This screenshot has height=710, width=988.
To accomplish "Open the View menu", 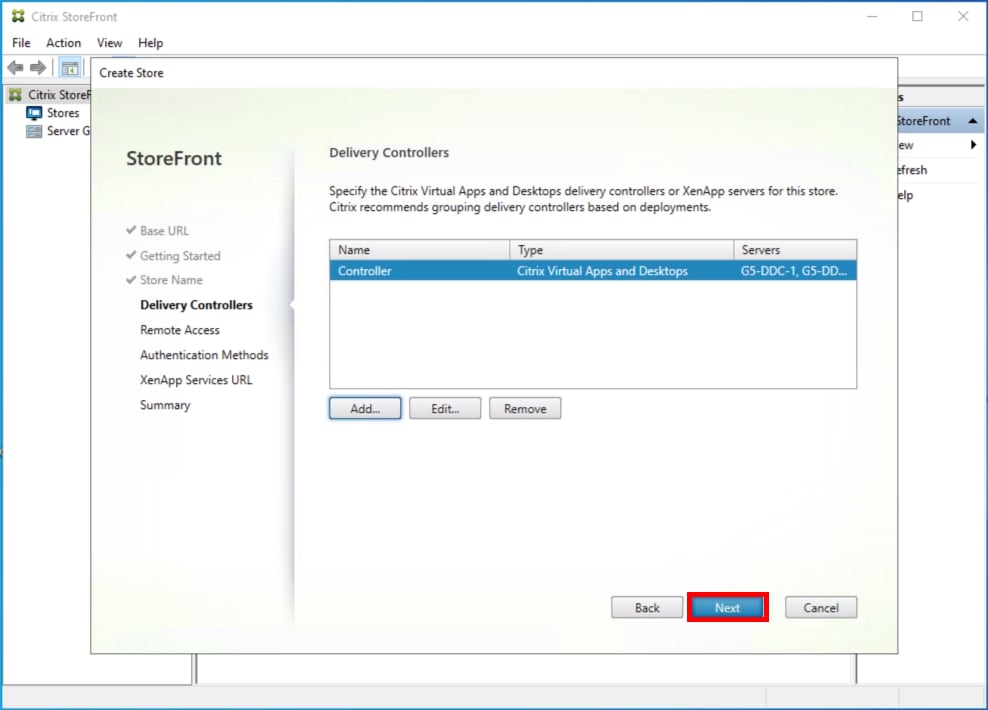I will coord(109,43).
